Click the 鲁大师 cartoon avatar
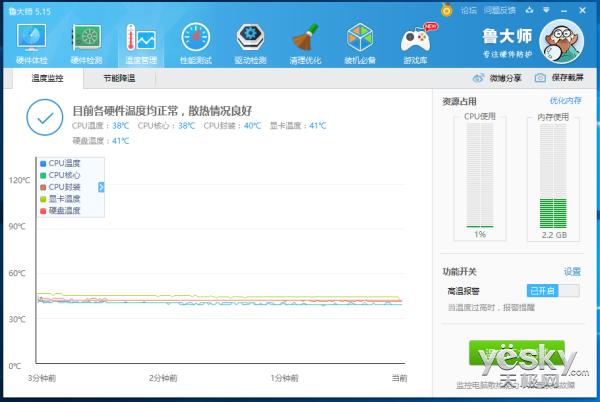Screen dimensions: 600x402 tap(561, 41)
